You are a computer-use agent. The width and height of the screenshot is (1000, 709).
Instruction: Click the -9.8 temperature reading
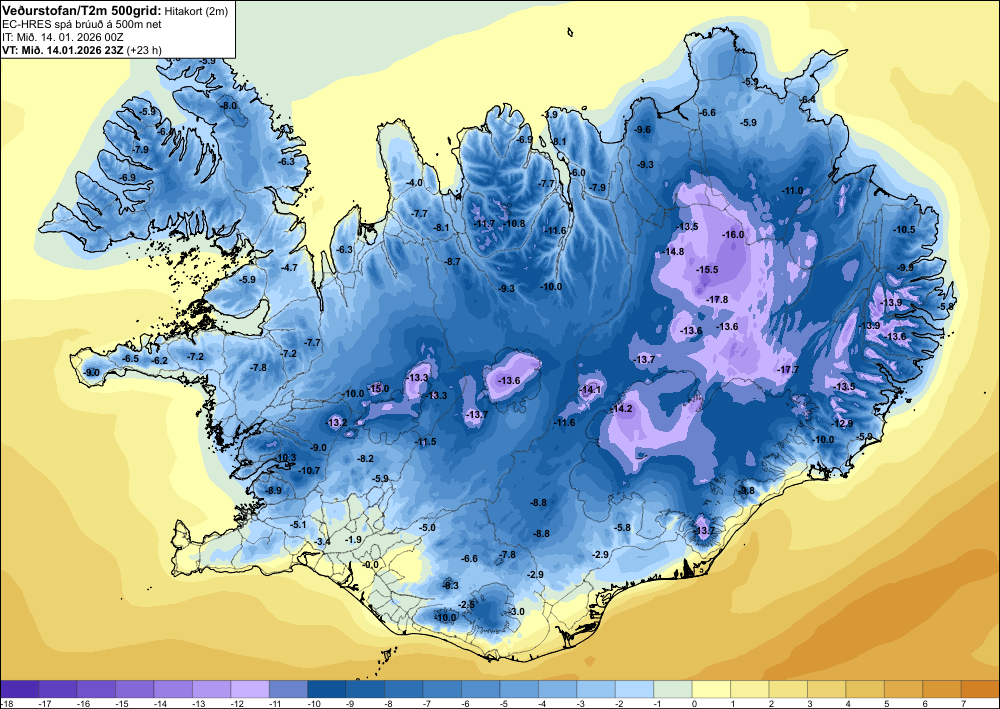tap(746, 490)
